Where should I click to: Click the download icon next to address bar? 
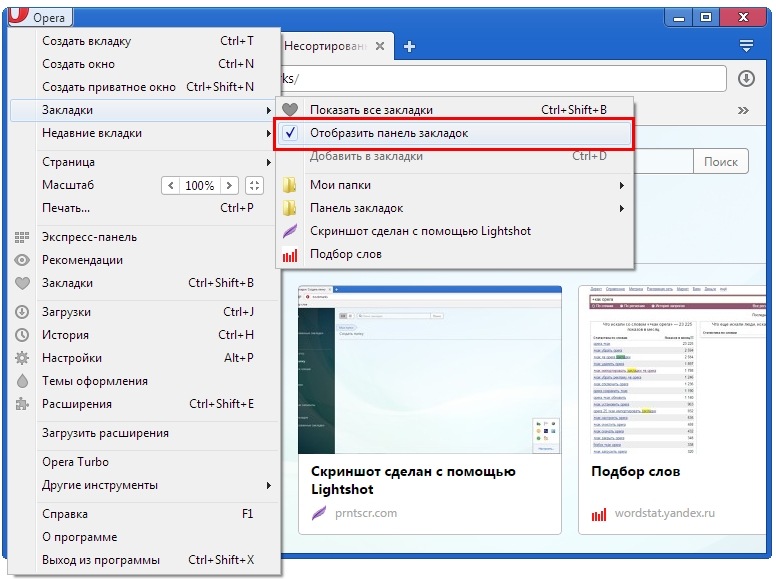pyautogui.click(x=746, y=79)
